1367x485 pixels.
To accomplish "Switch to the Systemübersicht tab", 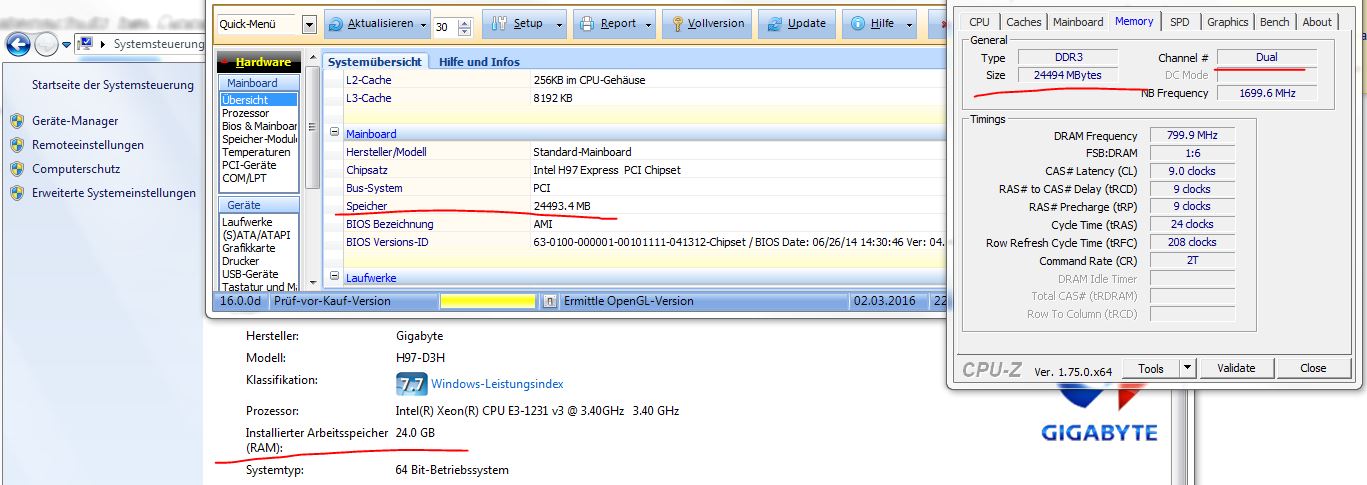I will pyautogui.click(x=375, y=61).
